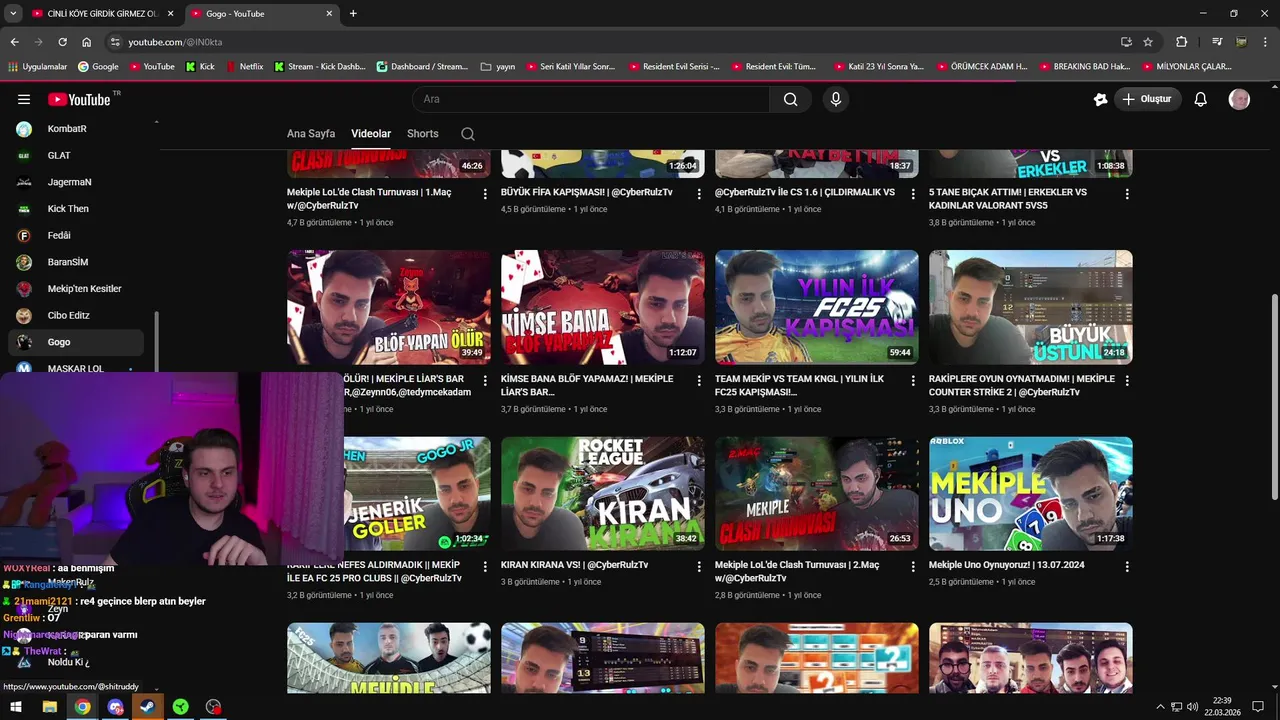Open video title Mekiple LoL'de Clash Turnuvası 1.Maç
This screenshot has width=1280, height=720.
369,199
